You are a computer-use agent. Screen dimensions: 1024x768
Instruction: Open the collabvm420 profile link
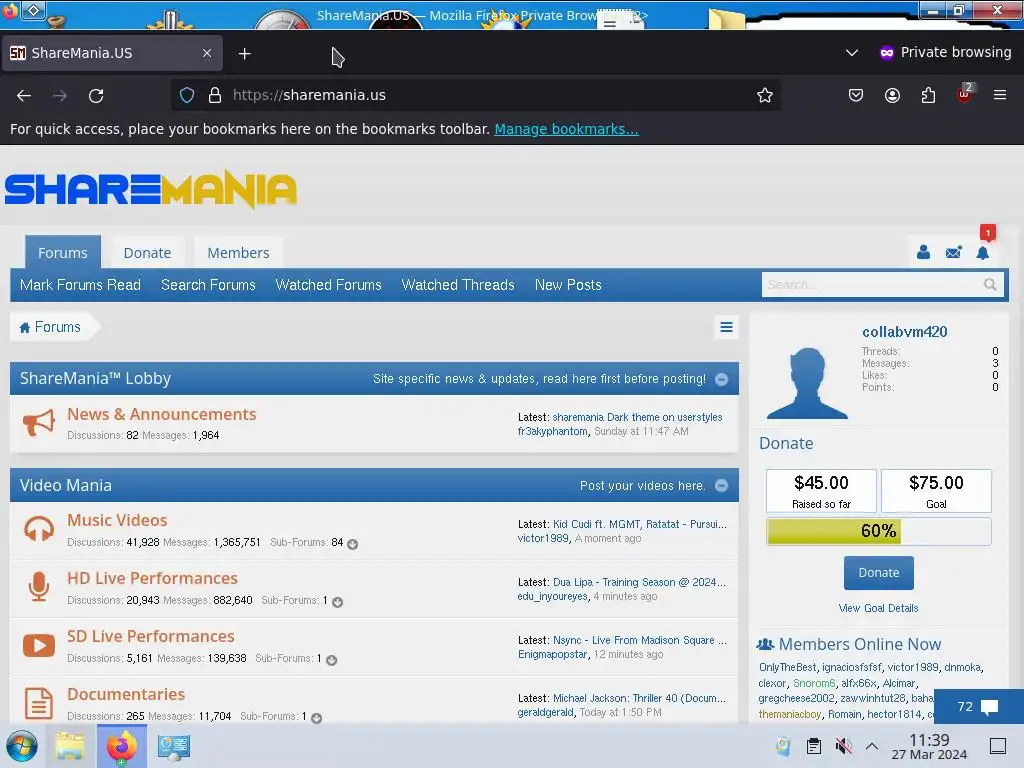[904, 332]
